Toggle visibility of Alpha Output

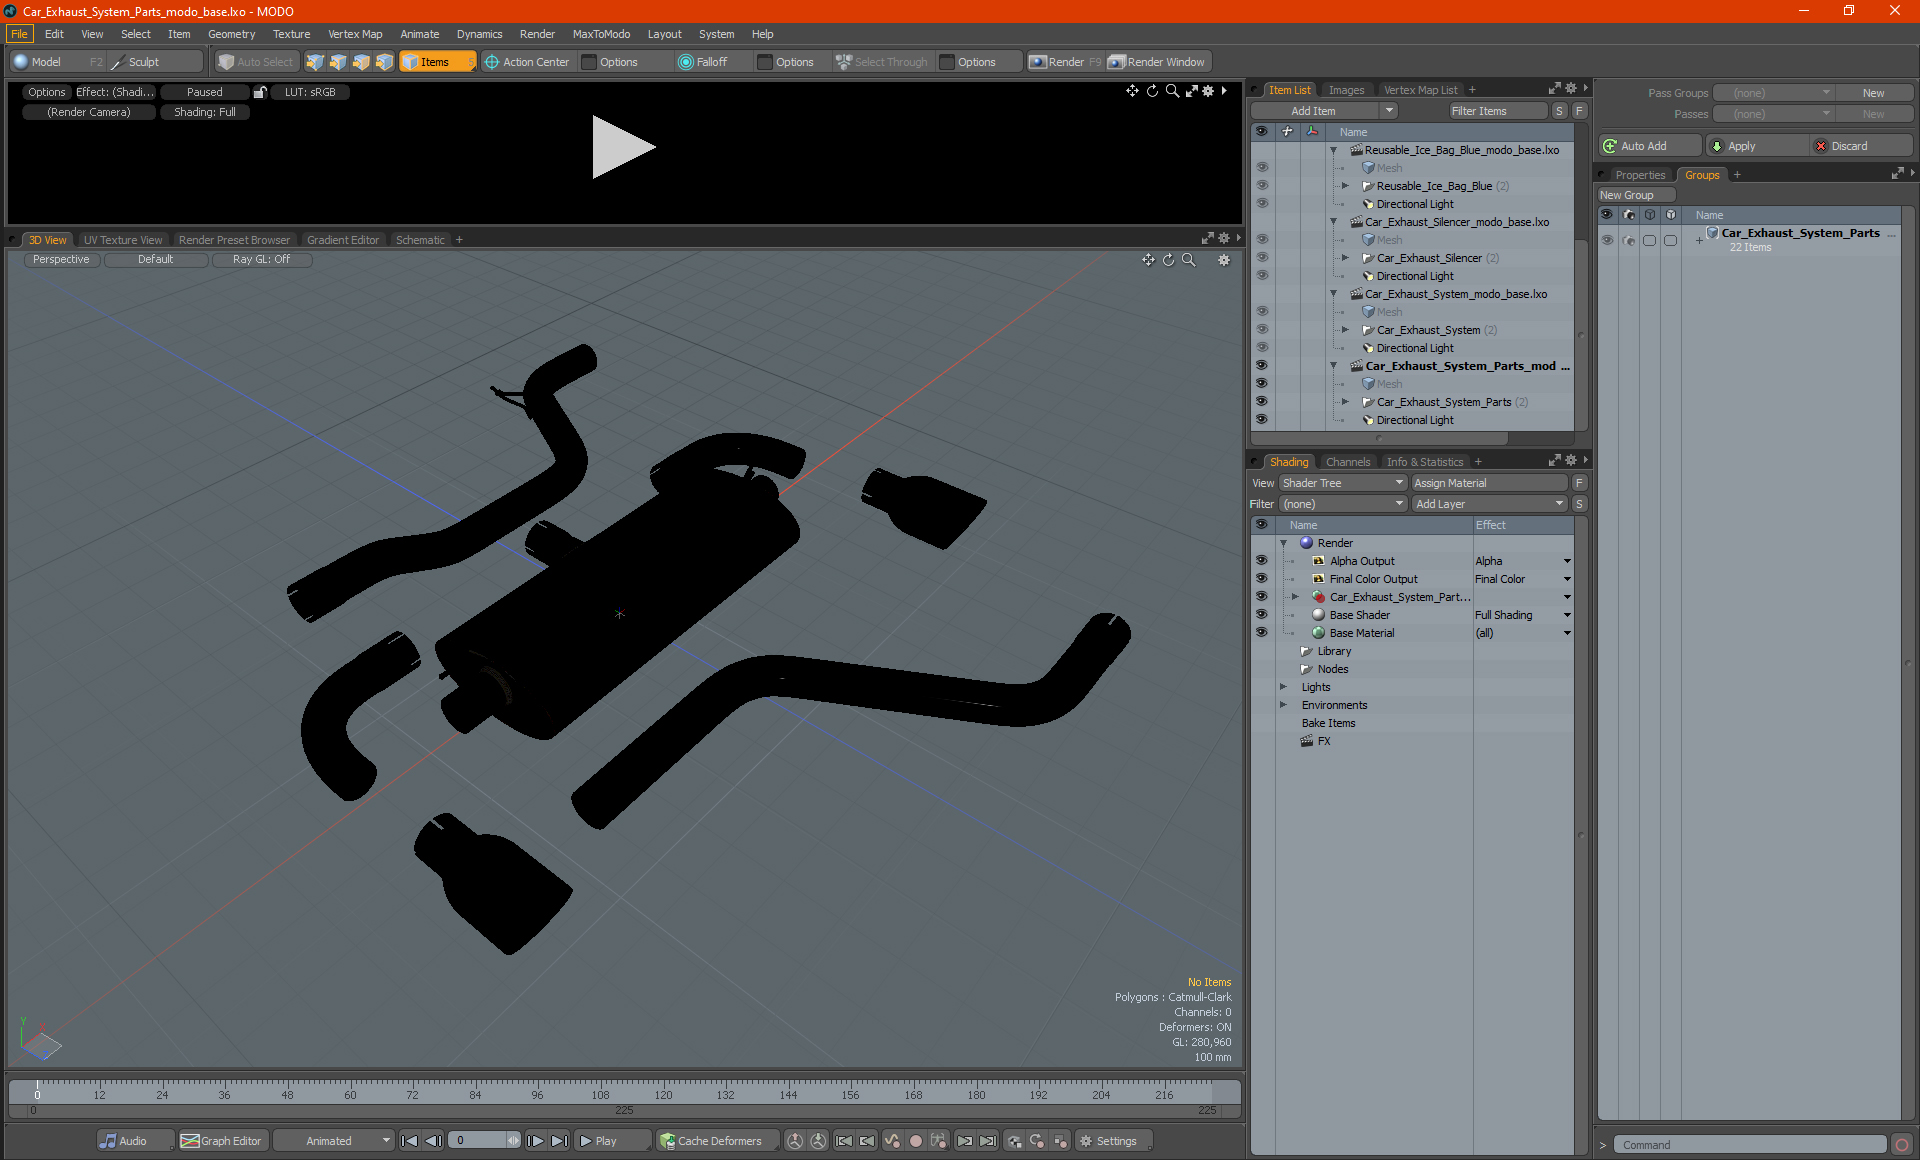pos(1261,561)
